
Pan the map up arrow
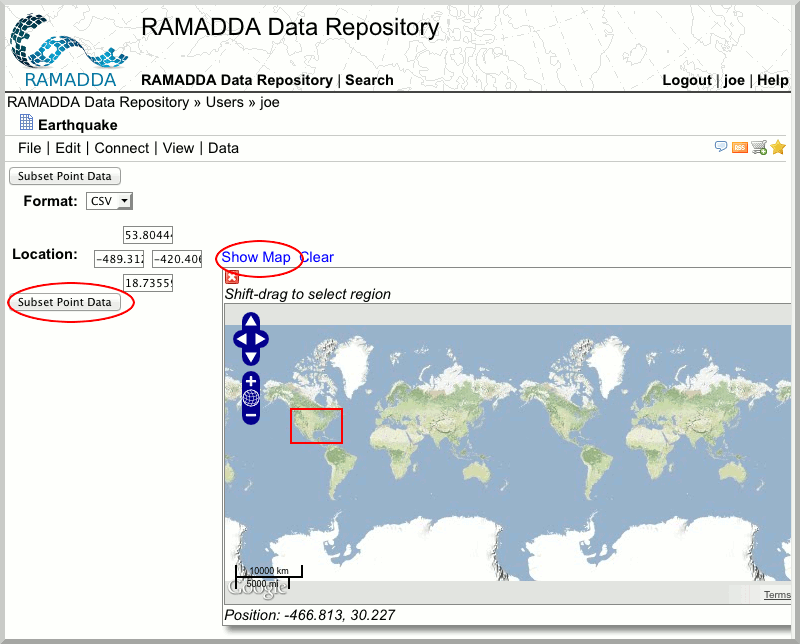click(251, 322)
